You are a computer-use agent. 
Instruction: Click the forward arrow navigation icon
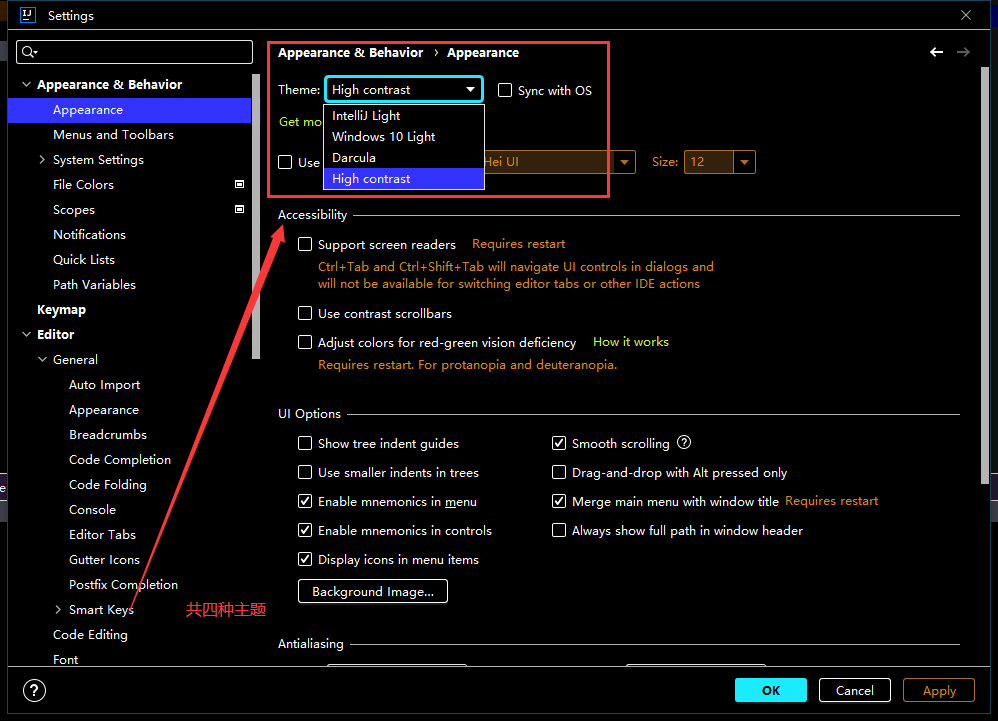(963, 52)
